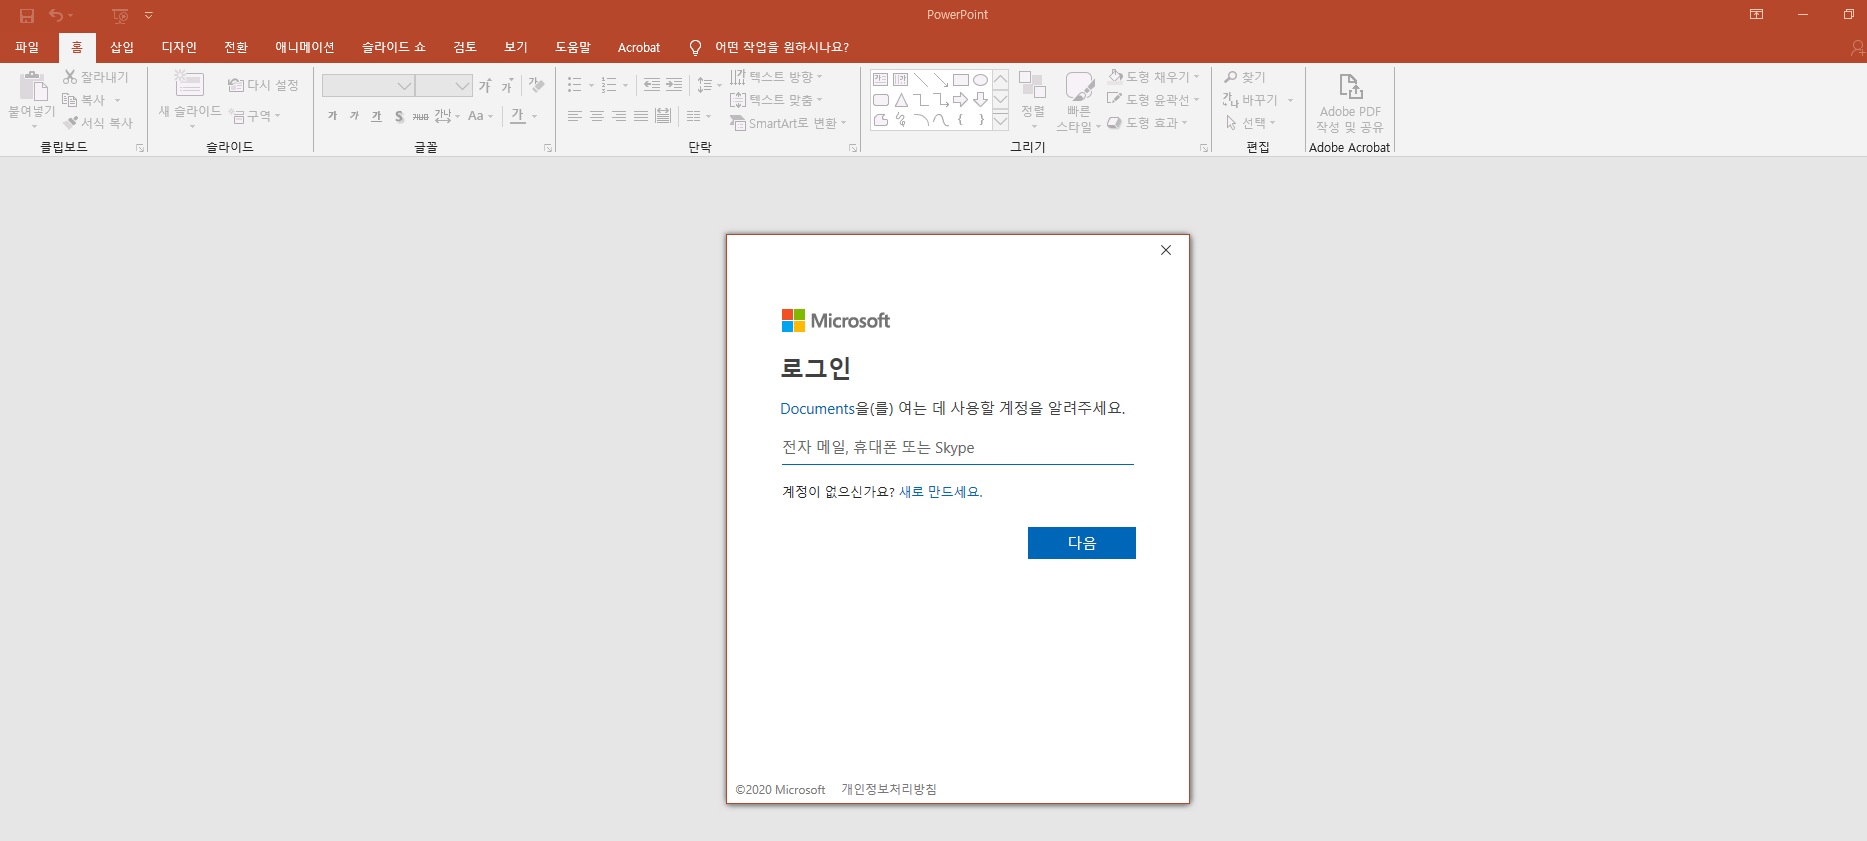The height and width of the screenshot is (841, 1867).
Task: Click the Paste (붙여넣기) clipboard icon
Action: tap(33, 87)
